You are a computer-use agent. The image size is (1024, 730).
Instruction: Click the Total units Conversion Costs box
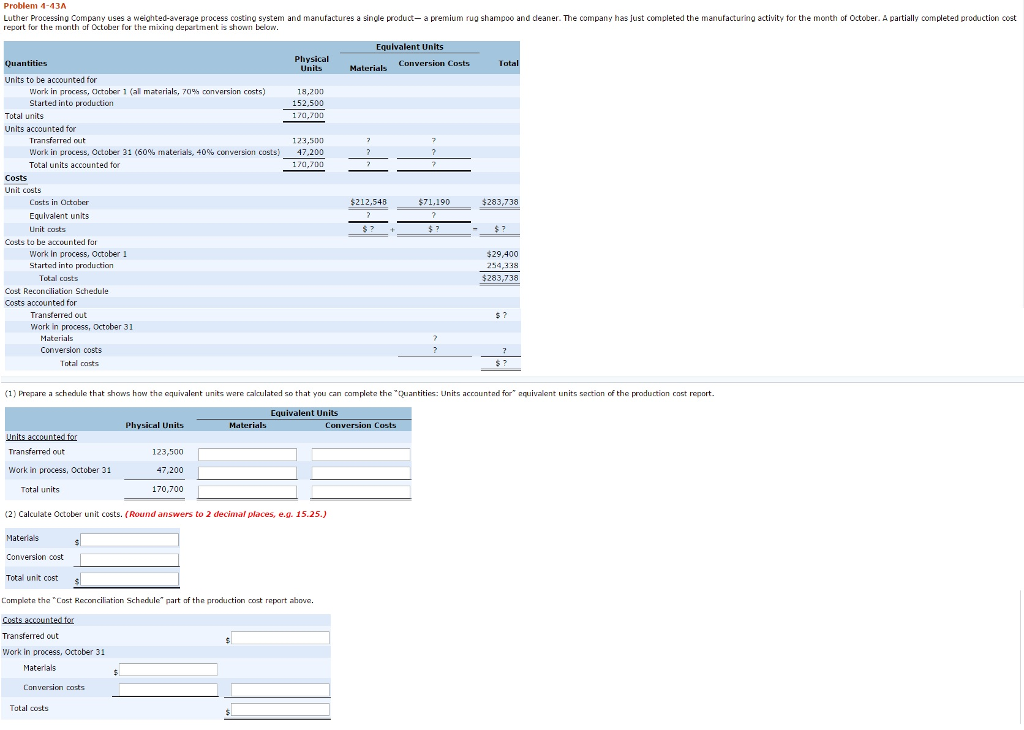coord(360,491)
